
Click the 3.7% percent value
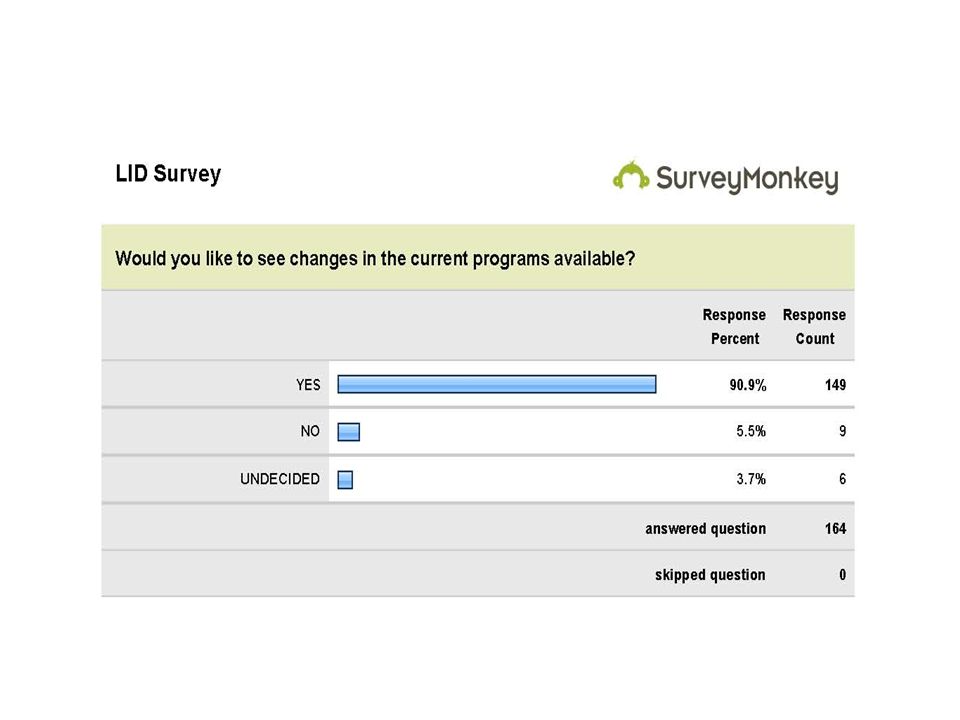pyautogui.click(x=751, y=479)
